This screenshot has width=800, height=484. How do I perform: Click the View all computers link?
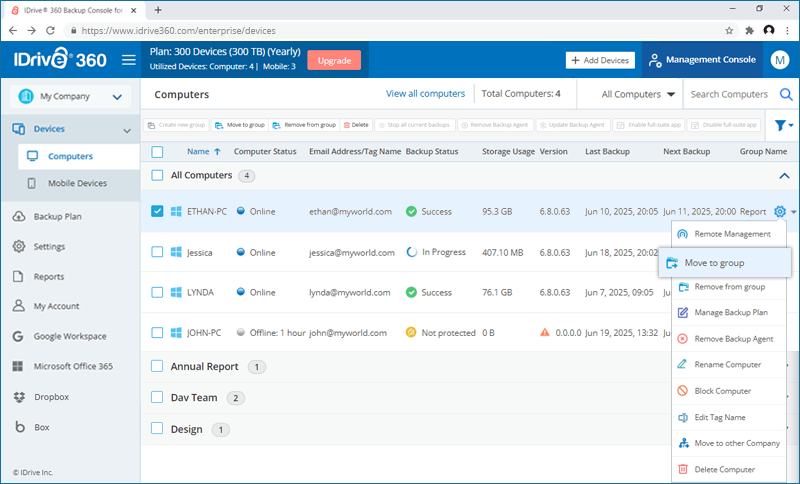click(425, 94)
